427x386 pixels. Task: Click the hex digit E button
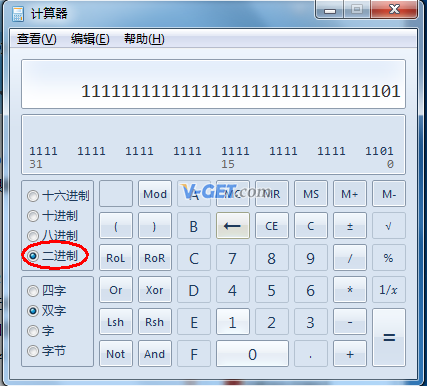click(194, 322)
